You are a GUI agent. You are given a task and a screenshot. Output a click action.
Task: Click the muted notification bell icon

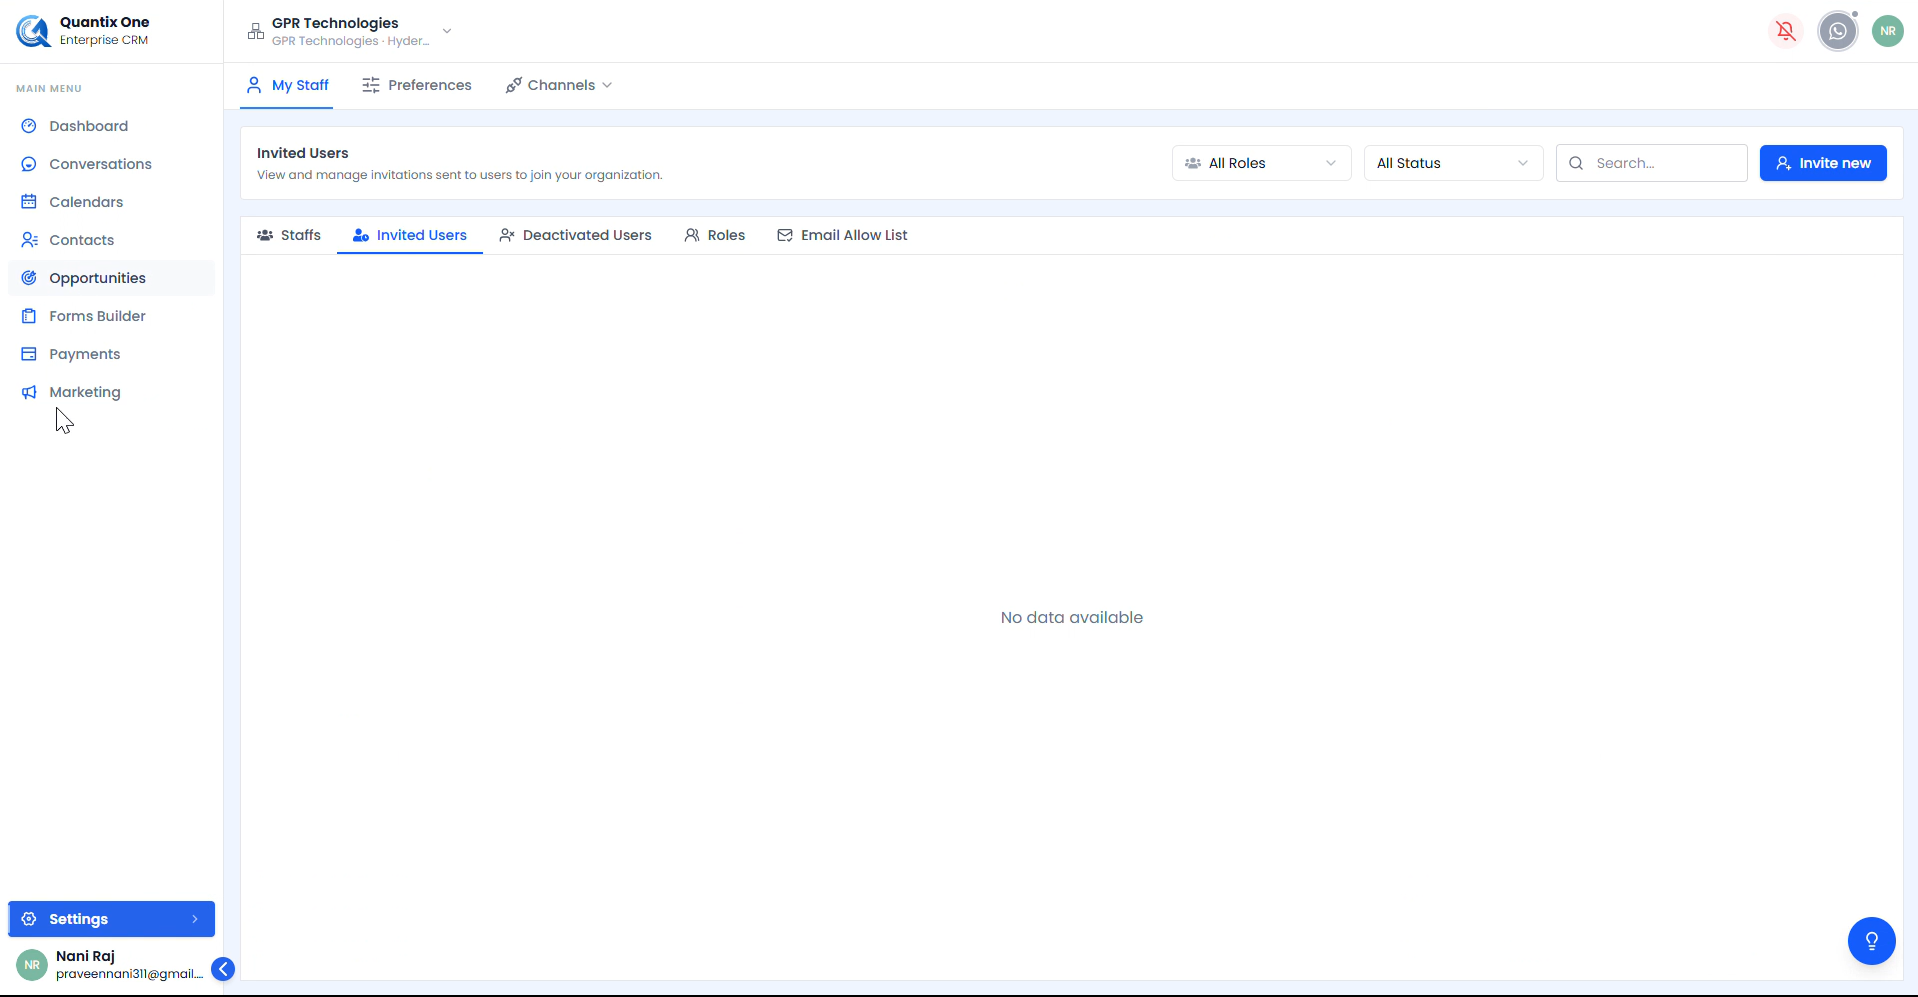pyautogui.click(x=1786, y=31)
